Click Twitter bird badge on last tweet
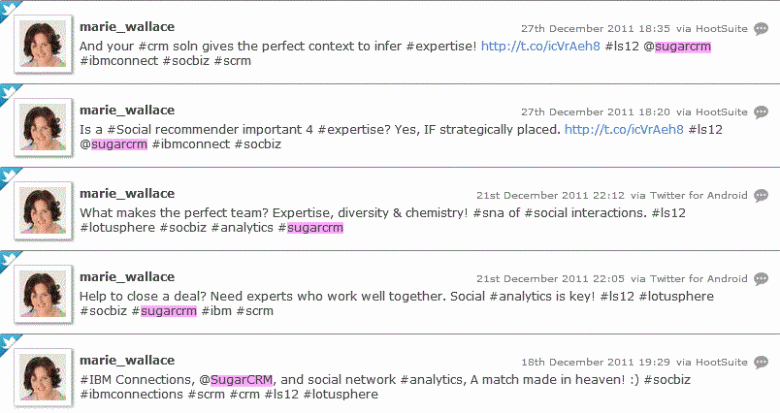780x413 pixels. [11, 342]
